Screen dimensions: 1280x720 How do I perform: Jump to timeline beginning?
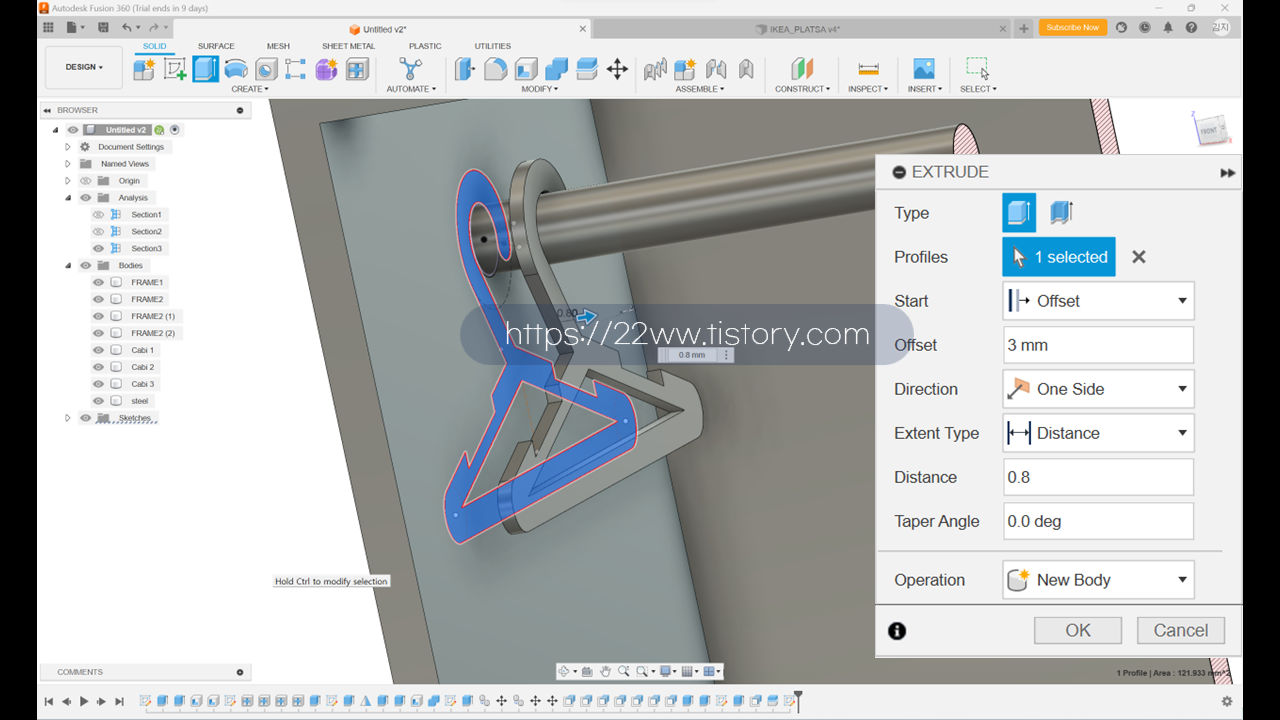[x=48, y=702]
